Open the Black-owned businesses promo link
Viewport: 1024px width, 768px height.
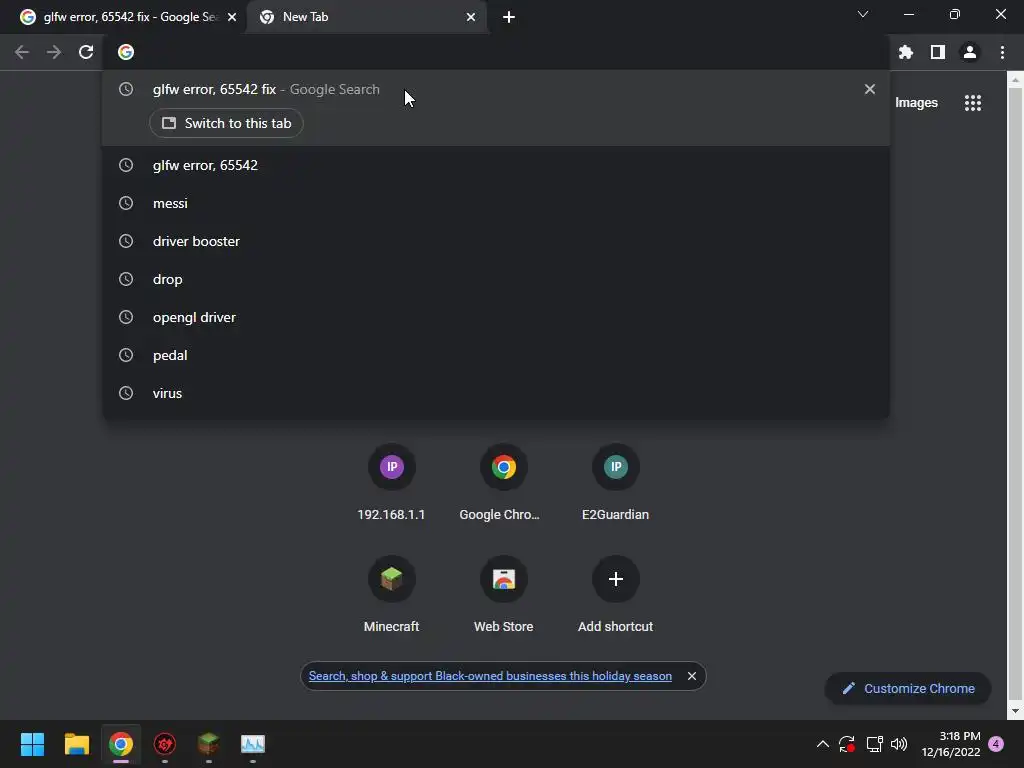(490, 676)
